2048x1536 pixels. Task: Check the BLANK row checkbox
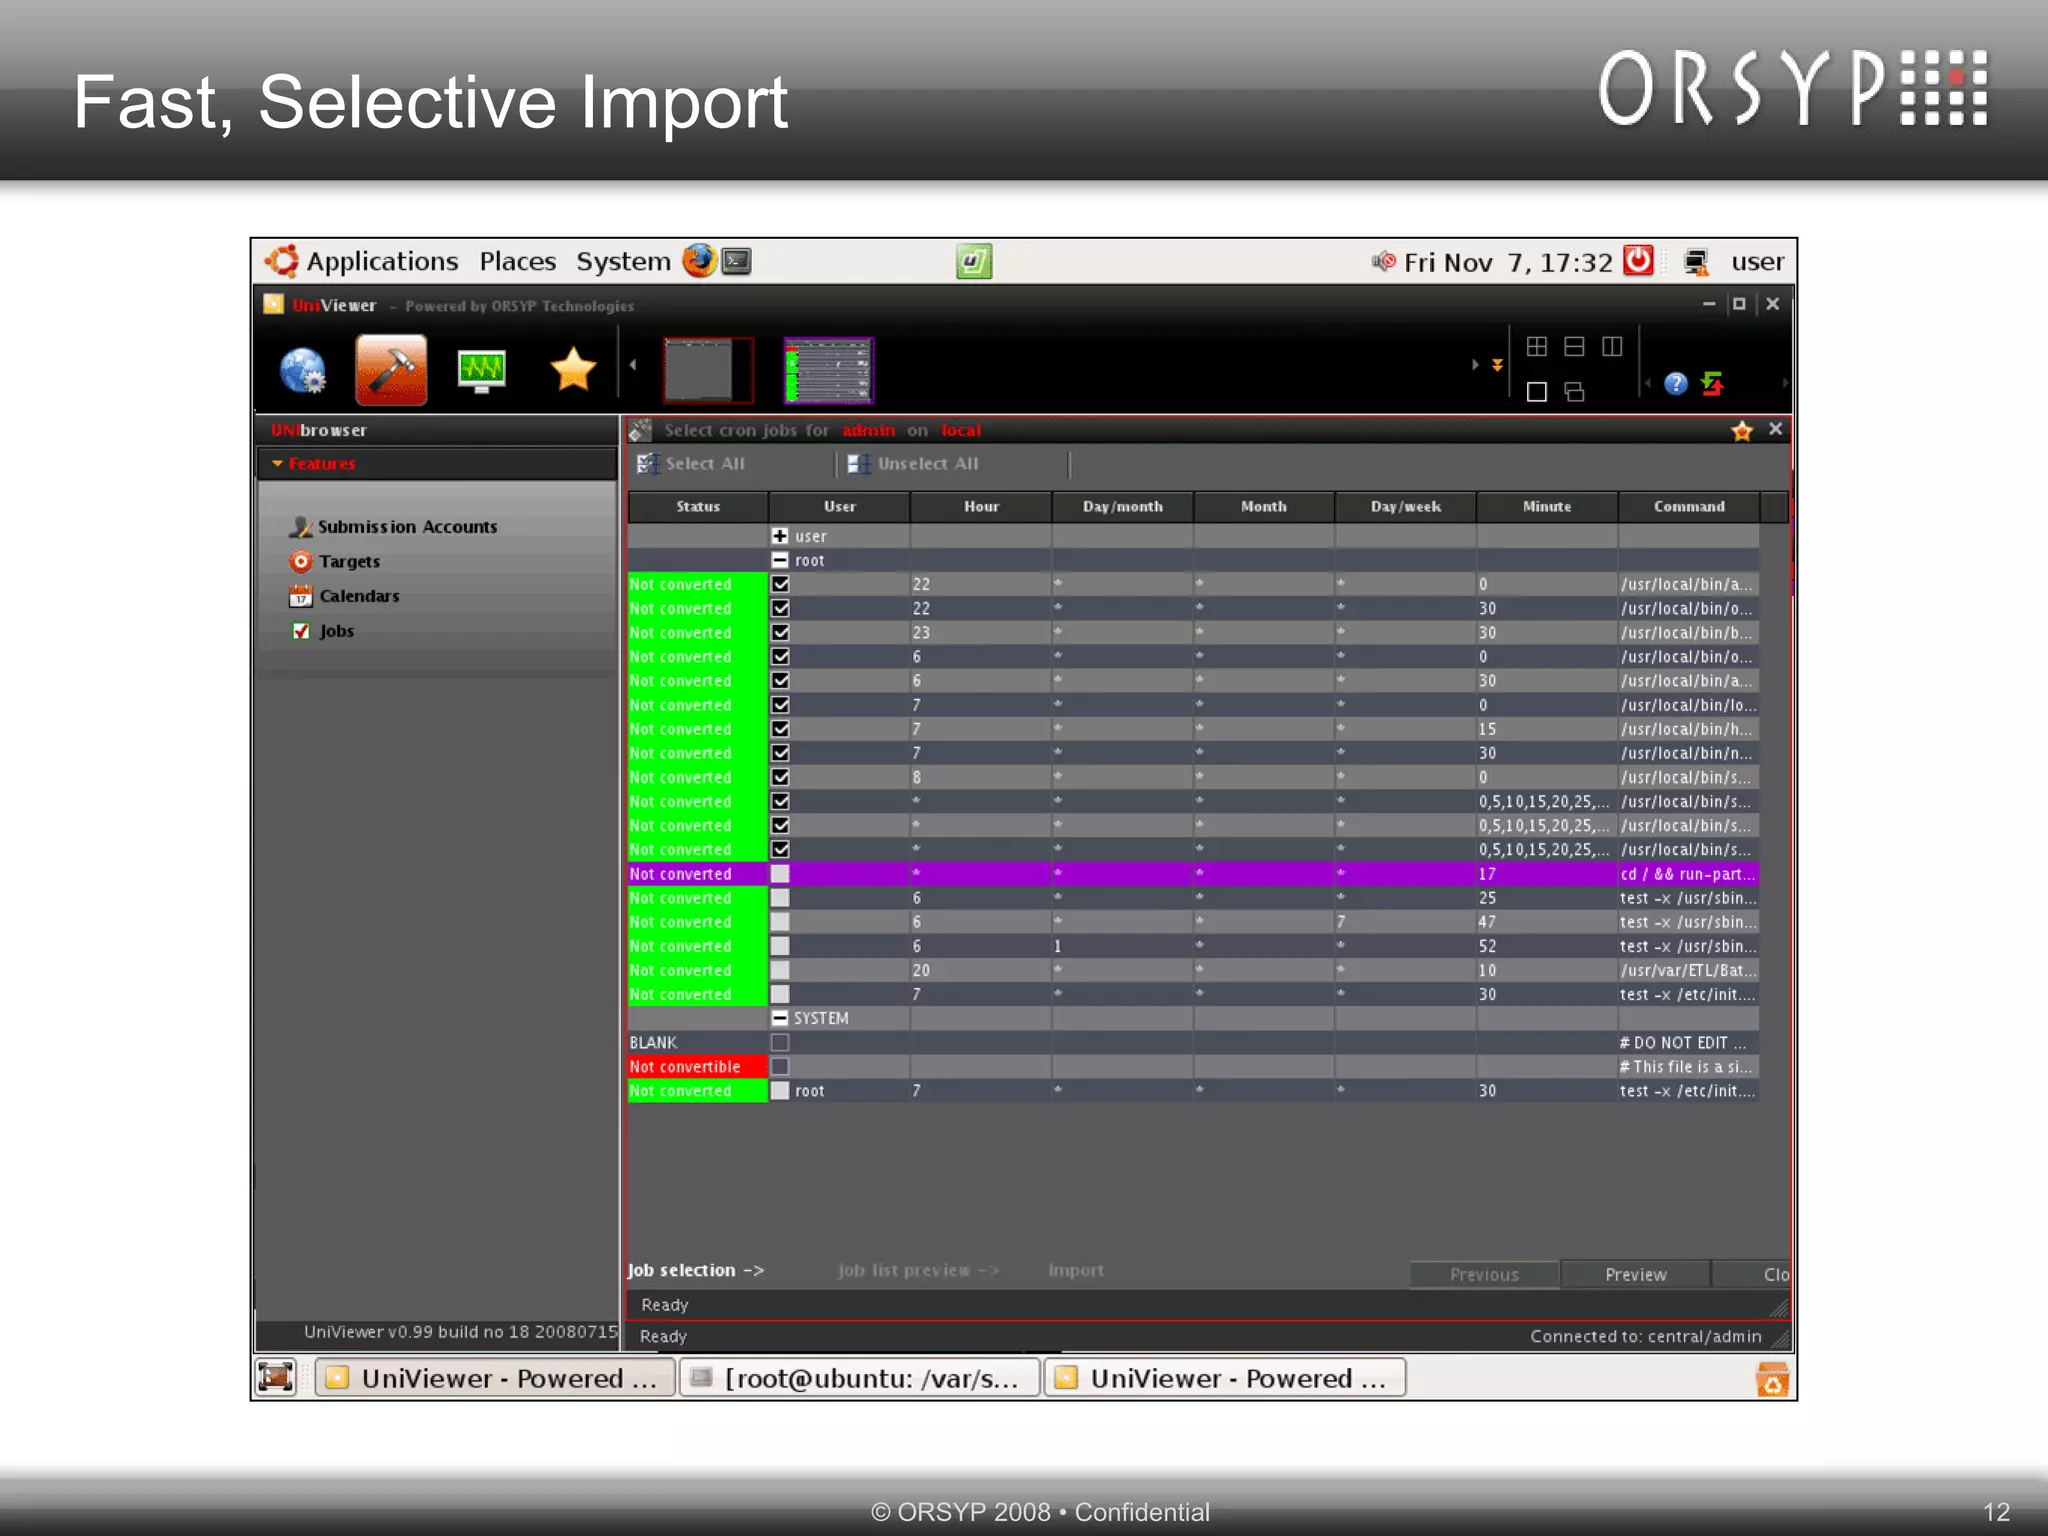pyautogui.click(x=781, y=1042)
